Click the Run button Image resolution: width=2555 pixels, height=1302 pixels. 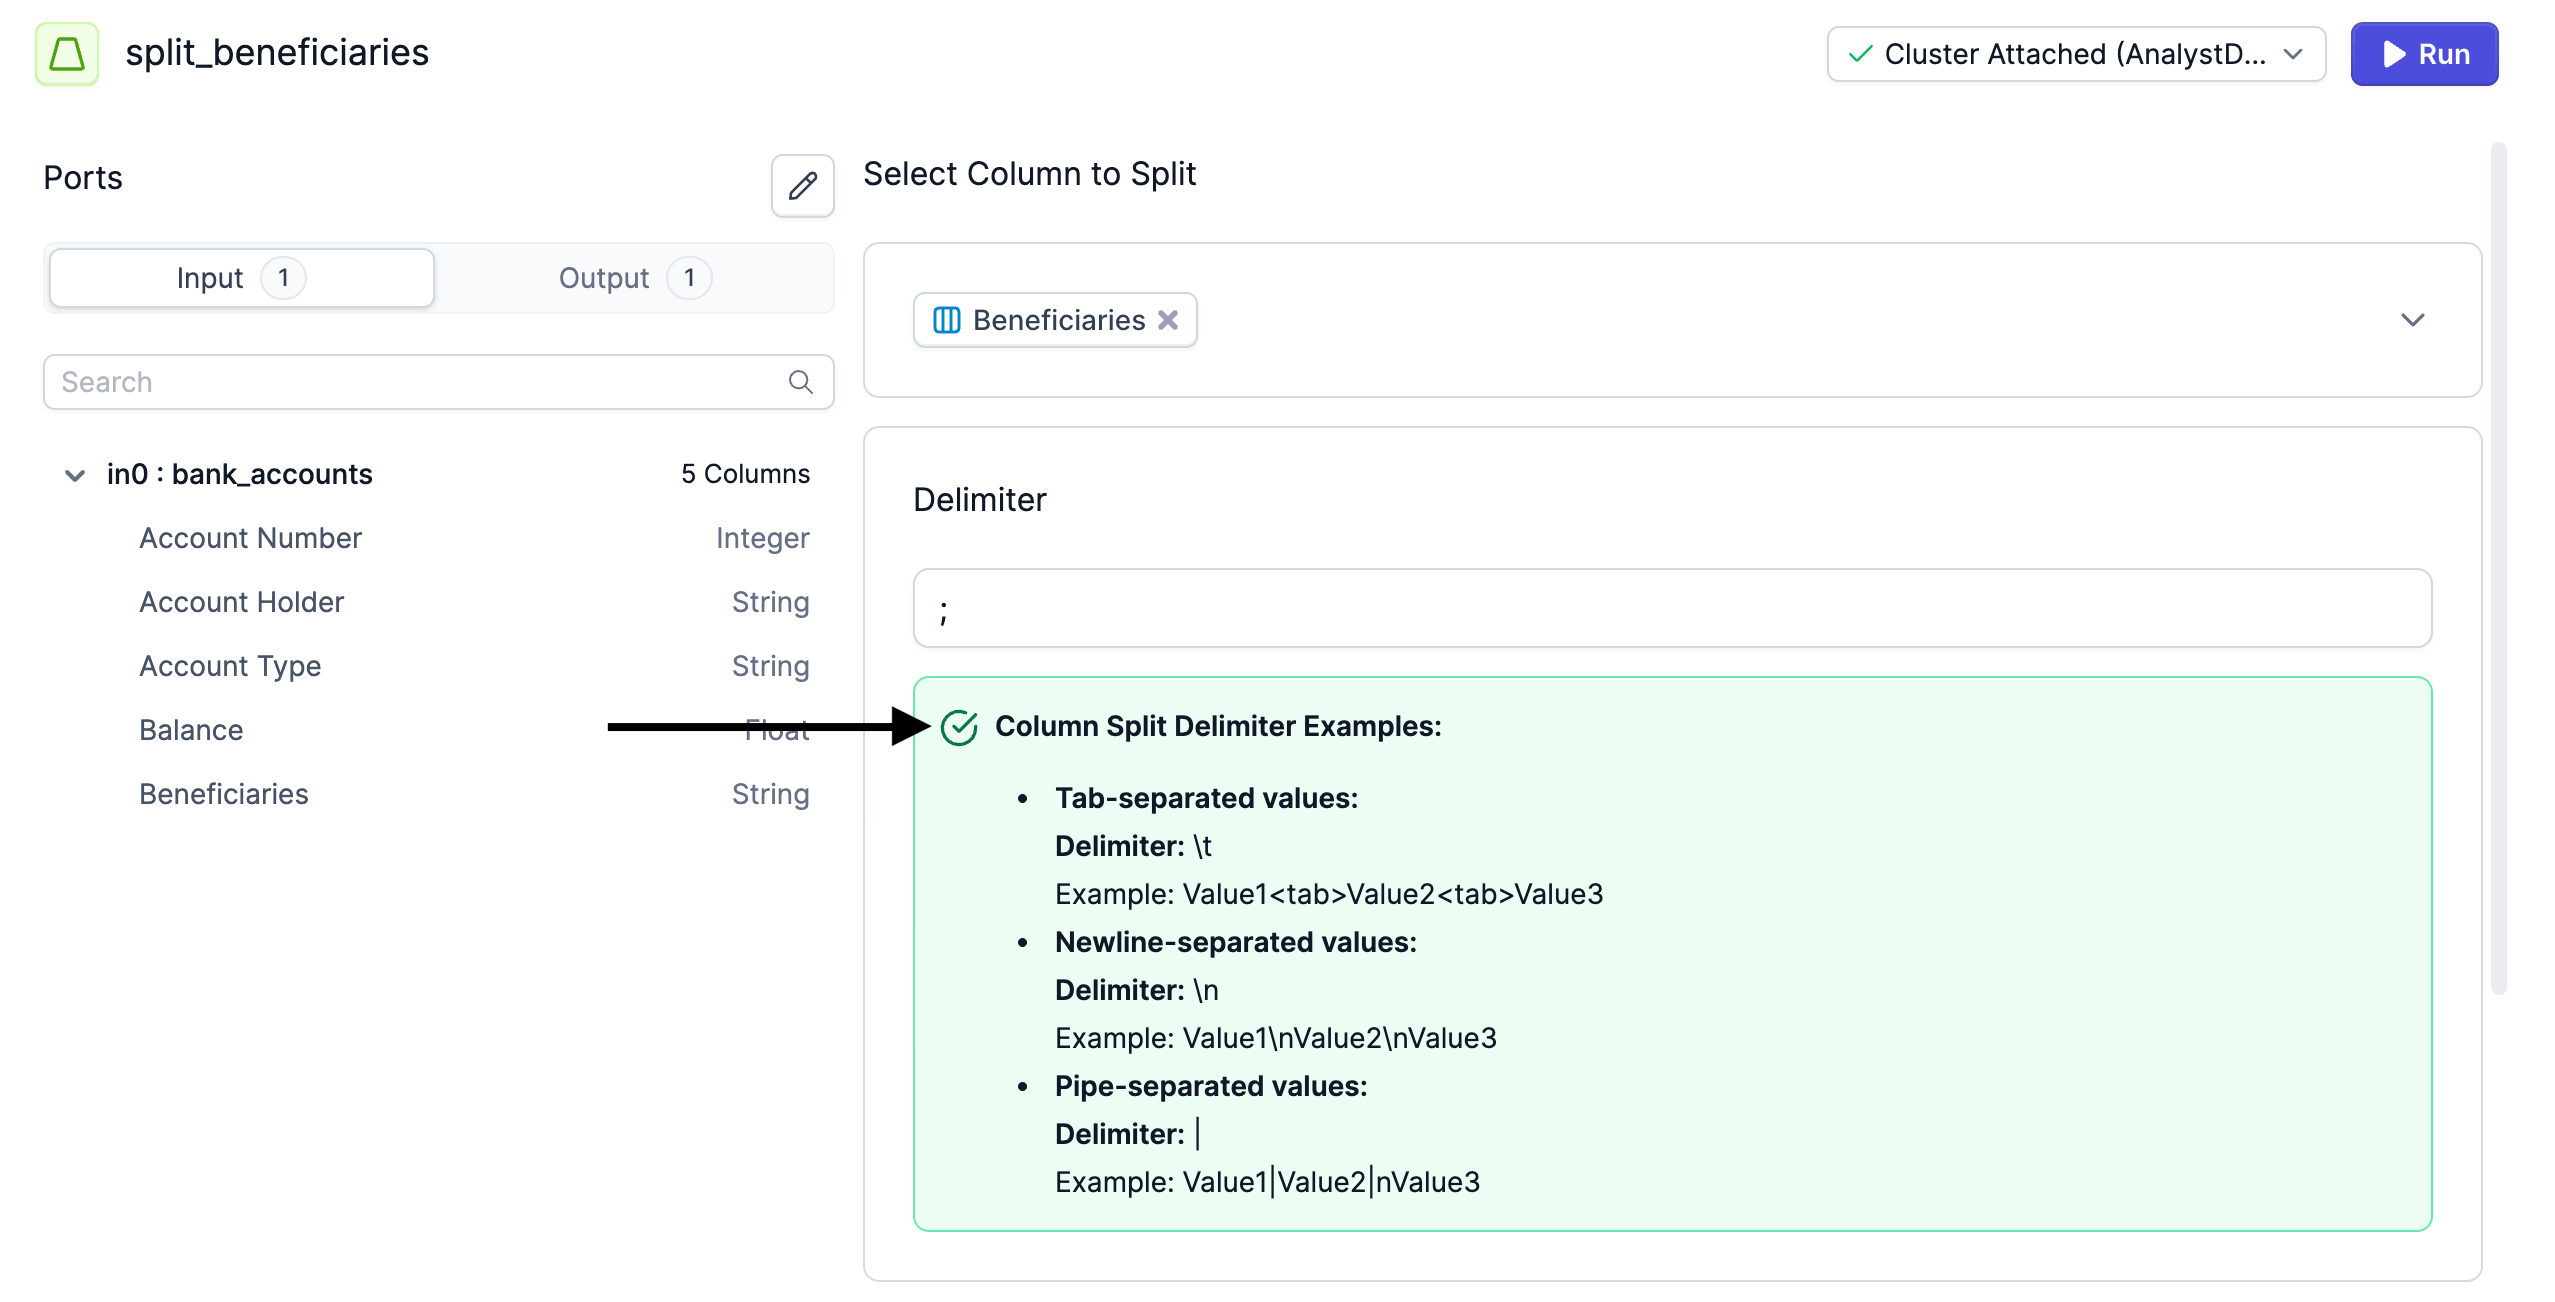(x=2424, y=54)
